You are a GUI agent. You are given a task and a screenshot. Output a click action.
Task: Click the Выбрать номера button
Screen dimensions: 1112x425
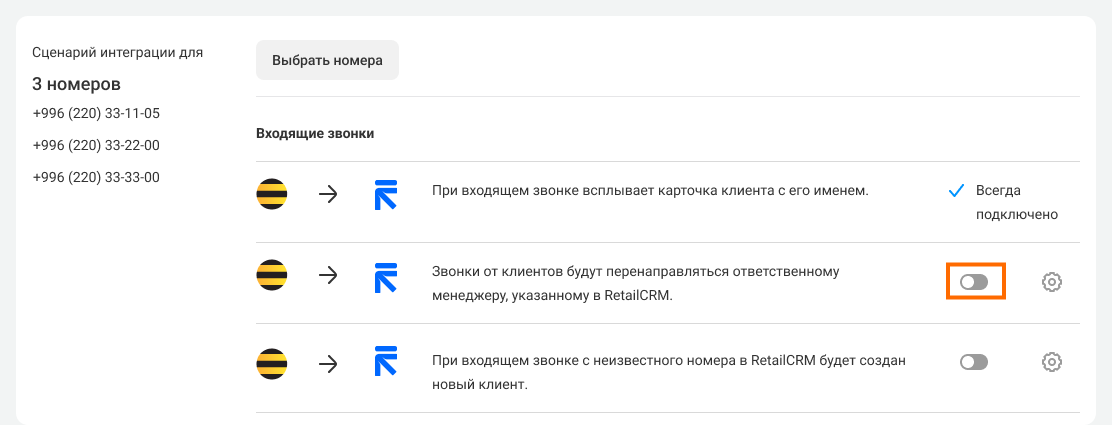(x=327, y=60)
